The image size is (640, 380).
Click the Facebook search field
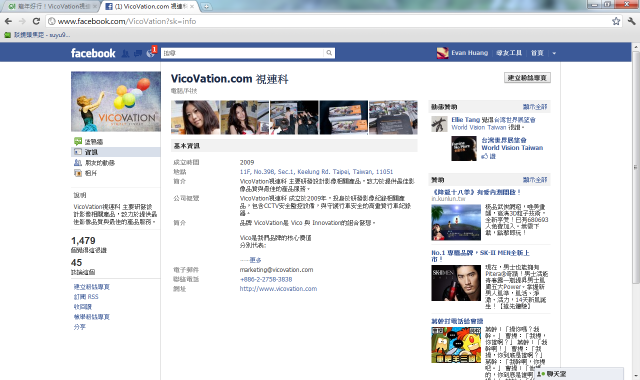click(243, 53)
